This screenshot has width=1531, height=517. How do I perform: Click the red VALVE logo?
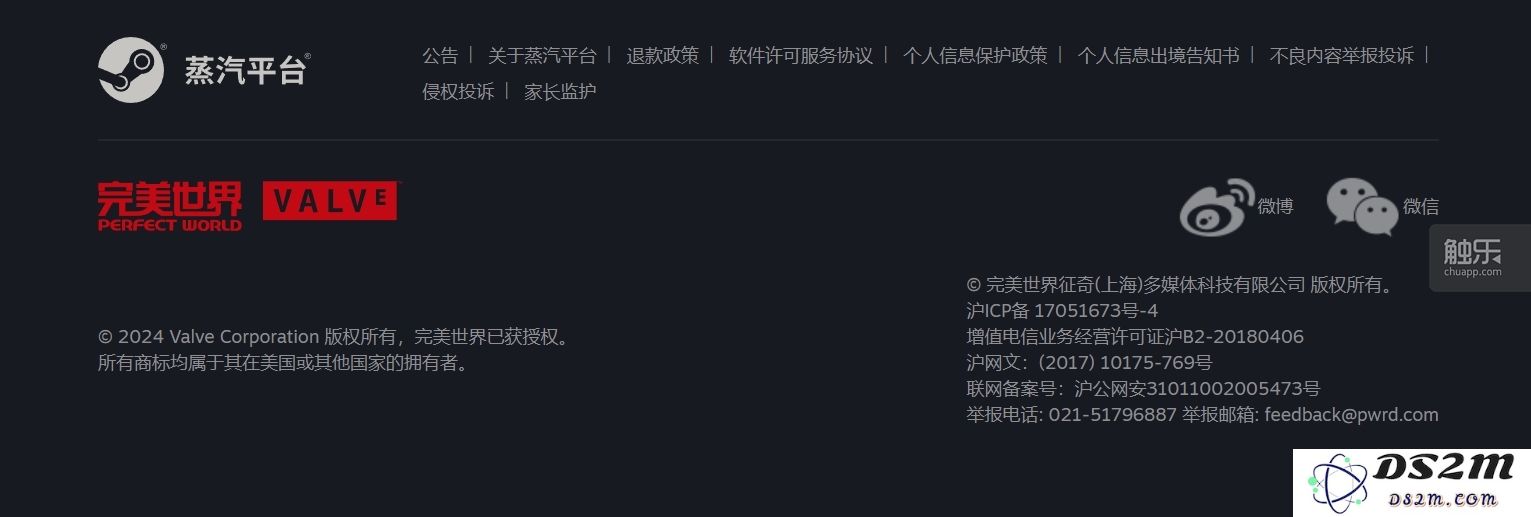[330, 201]
